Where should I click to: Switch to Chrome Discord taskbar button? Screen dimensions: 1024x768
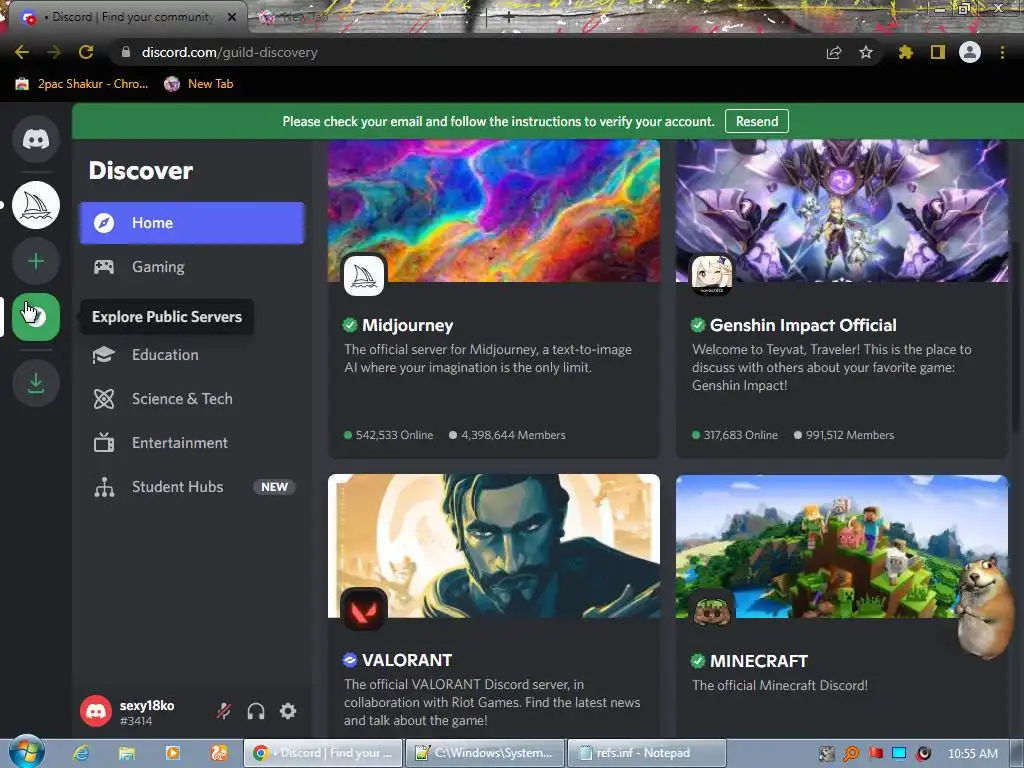click(x=323, y=753)
